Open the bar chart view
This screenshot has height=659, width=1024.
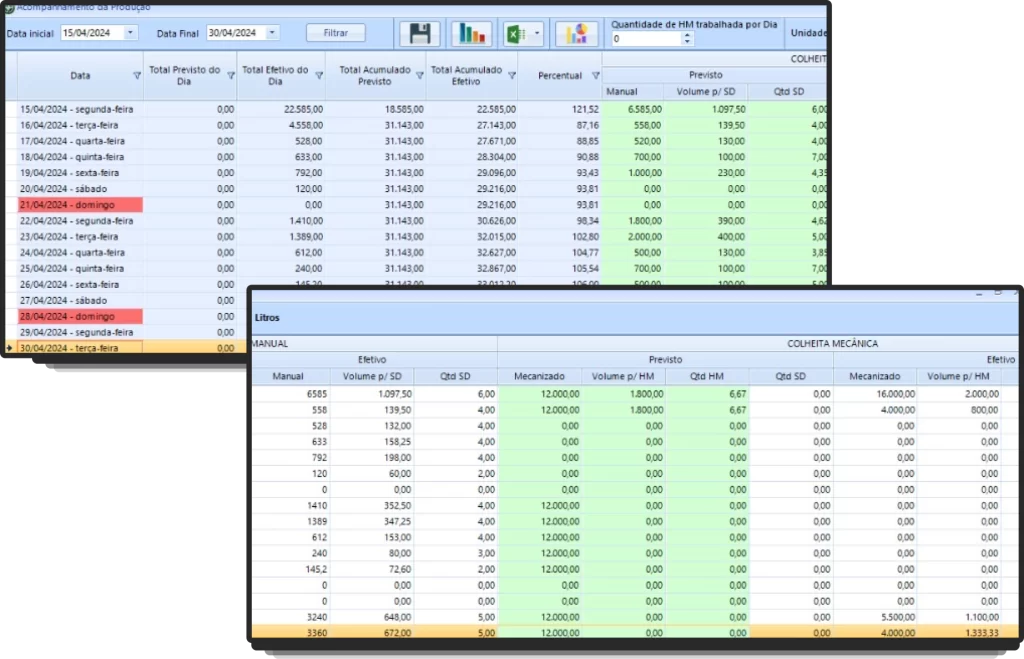pyautogui.click(x=470, y=34)
